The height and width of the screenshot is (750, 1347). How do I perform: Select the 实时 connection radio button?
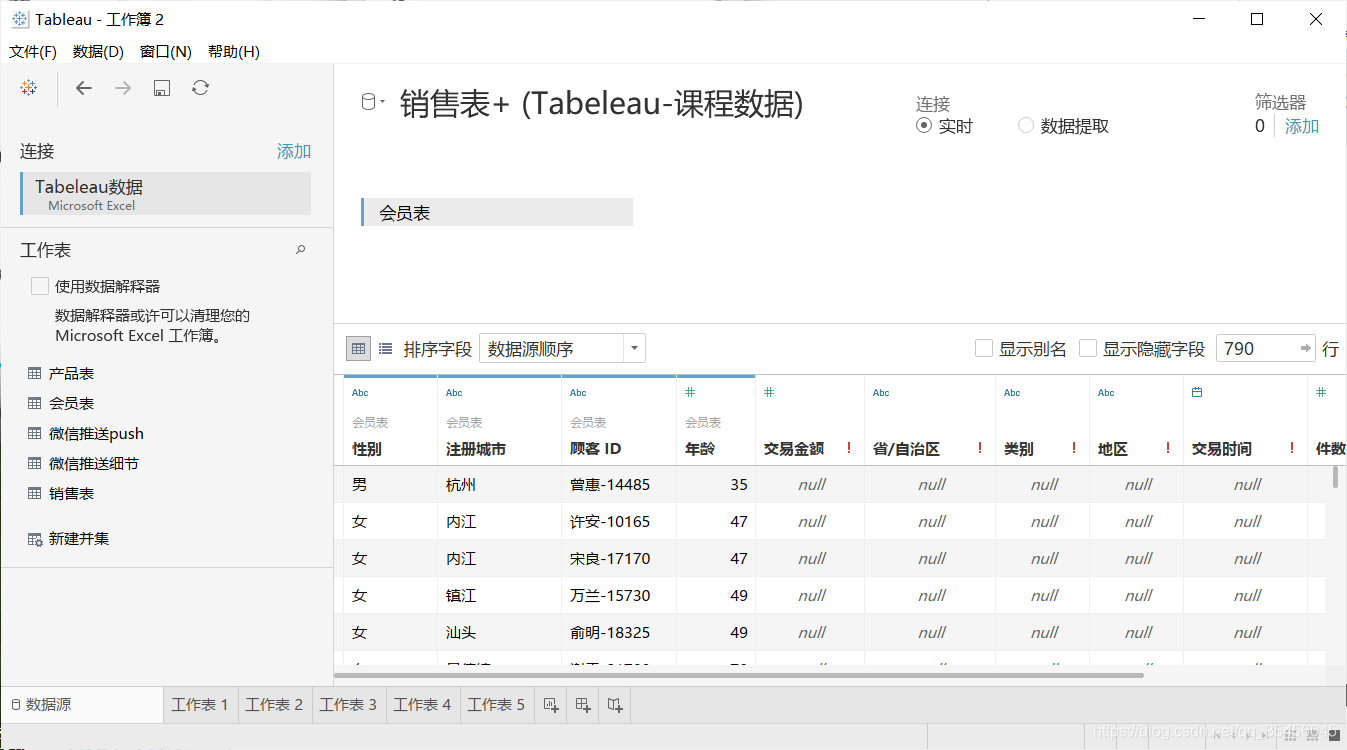(x=924, y=126)
